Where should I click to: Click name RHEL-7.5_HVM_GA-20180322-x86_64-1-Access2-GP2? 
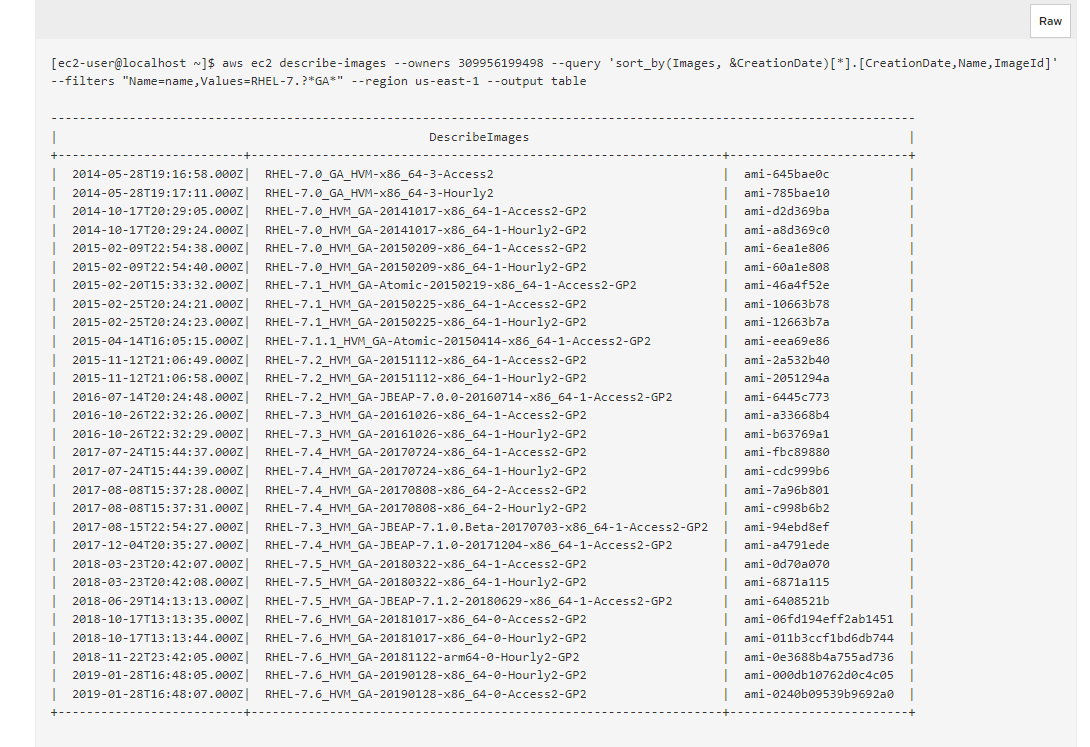tap(425, 564)
